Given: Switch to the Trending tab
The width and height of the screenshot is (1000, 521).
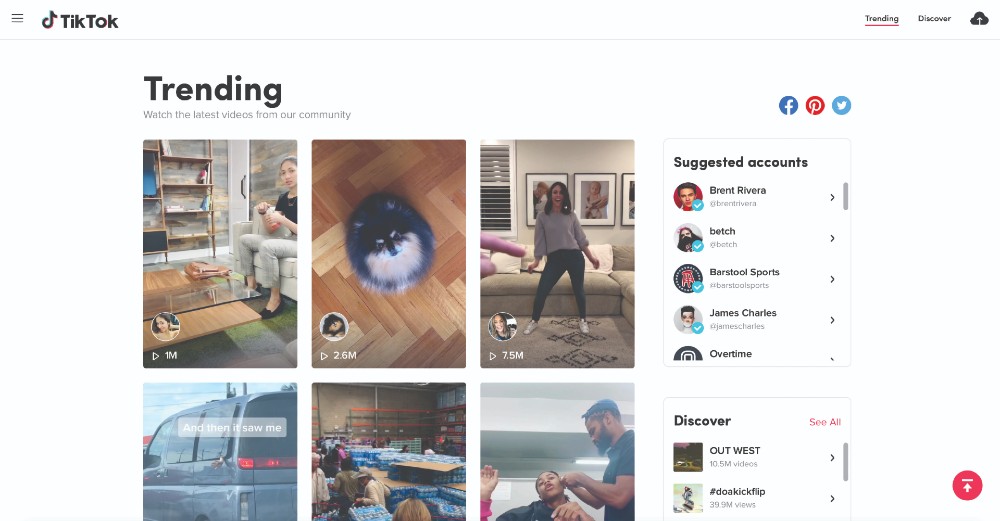Looking at the screenshot, I should (881, 18).
